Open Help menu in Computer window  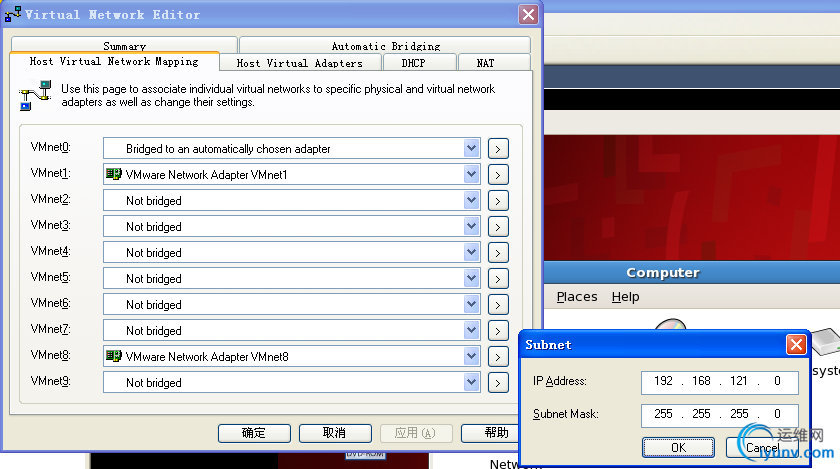click(625, 296)
